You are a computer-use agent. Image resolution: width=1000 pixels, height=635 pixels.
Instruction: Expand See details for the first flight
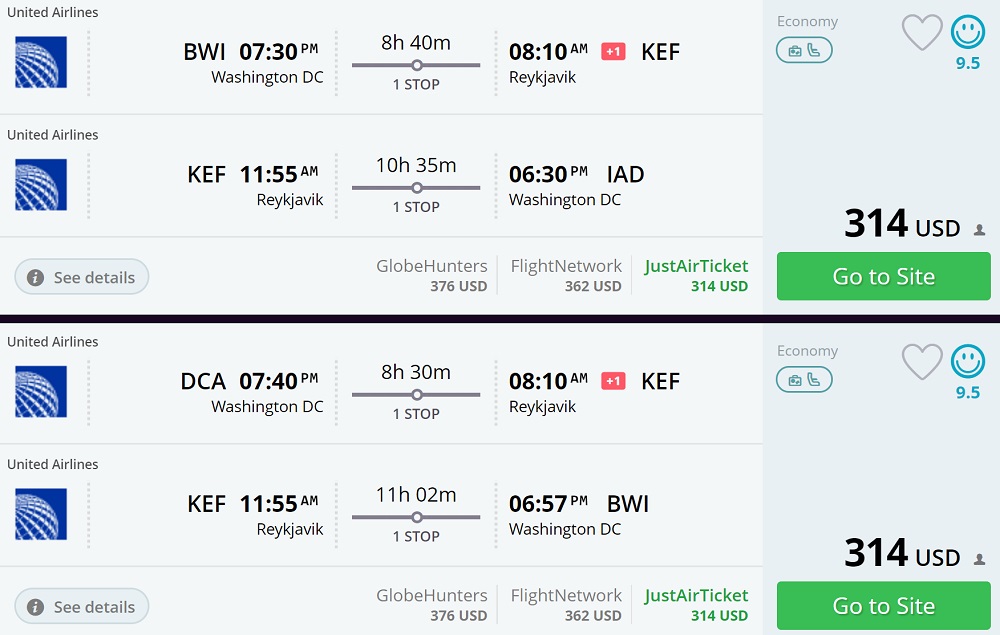click(x=82, y=277)
